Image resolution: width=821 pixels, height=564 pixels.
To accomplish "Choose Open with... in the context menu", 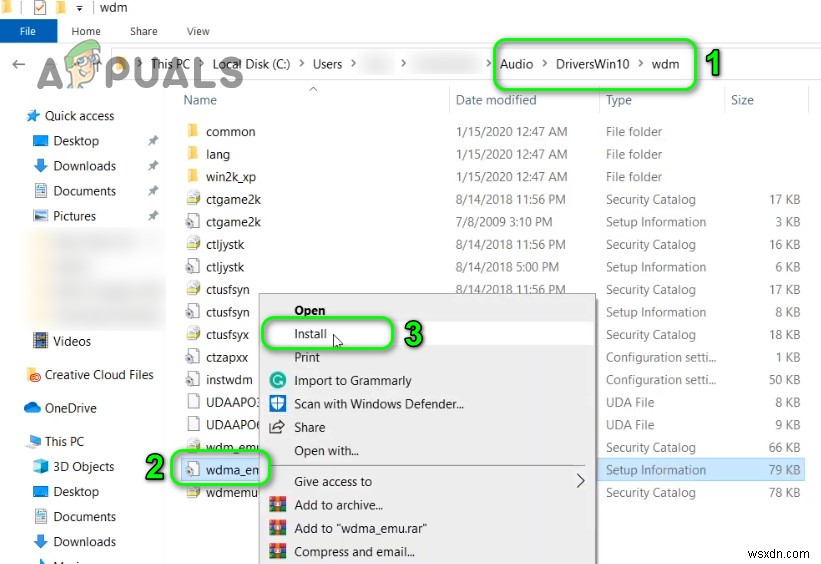I will (x=326, y=451).
